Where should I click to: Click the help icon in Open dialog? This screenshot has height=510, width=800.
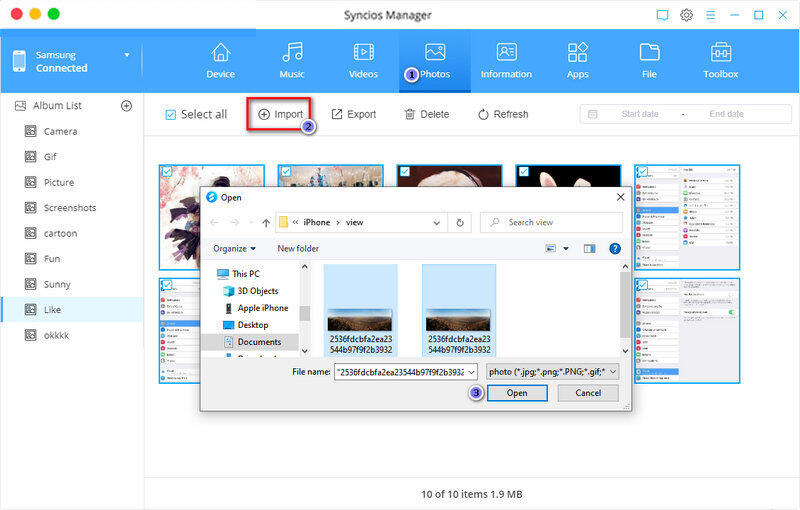click(x=615, y=248)
